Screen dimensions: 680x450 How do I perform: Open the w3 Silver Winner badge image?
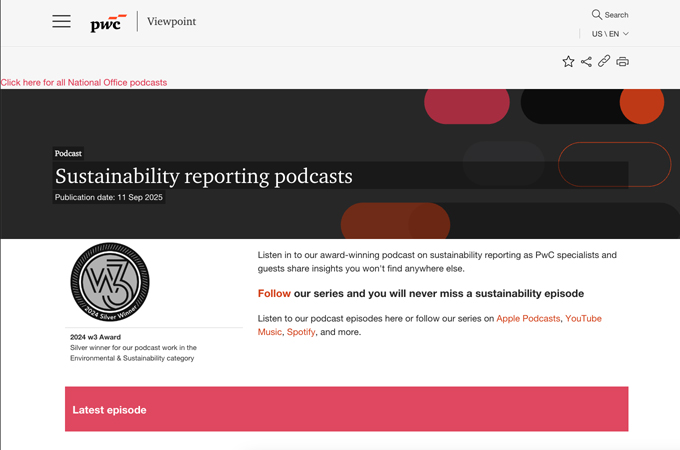110,282
